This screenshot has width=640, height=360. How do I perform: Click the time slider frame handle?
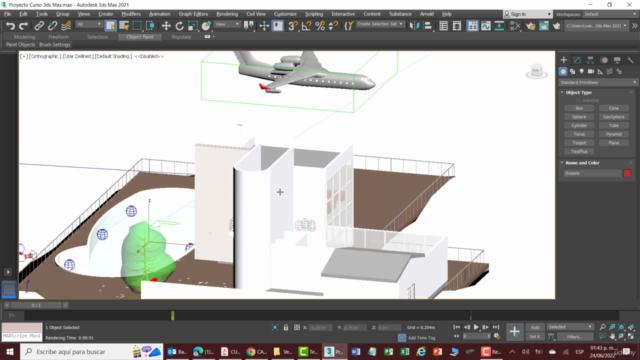[x=36, y=305]
